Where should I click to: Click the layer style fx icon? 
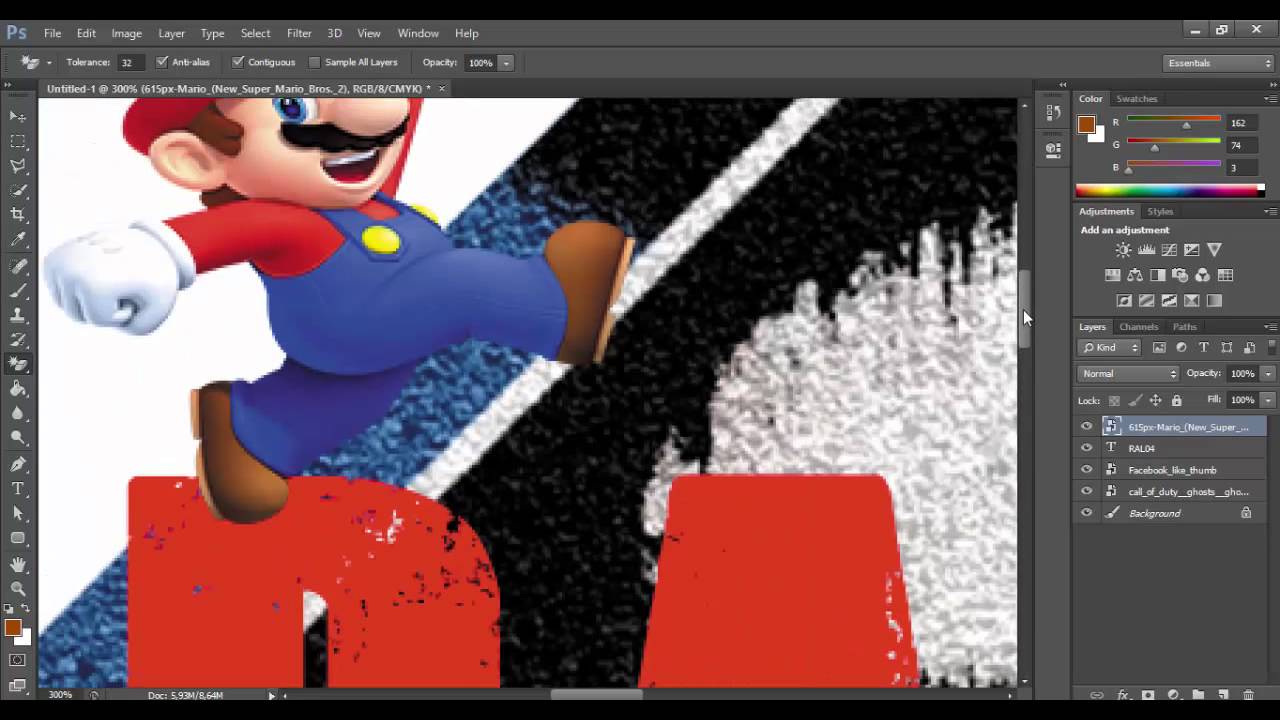(x=1123, y=695)
